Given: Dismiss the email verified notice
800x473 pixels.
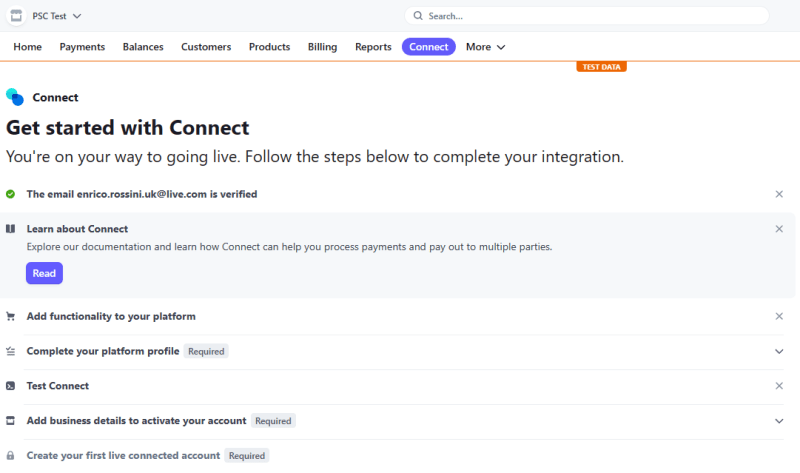Looking at the screenshot, I should point(779,194).
